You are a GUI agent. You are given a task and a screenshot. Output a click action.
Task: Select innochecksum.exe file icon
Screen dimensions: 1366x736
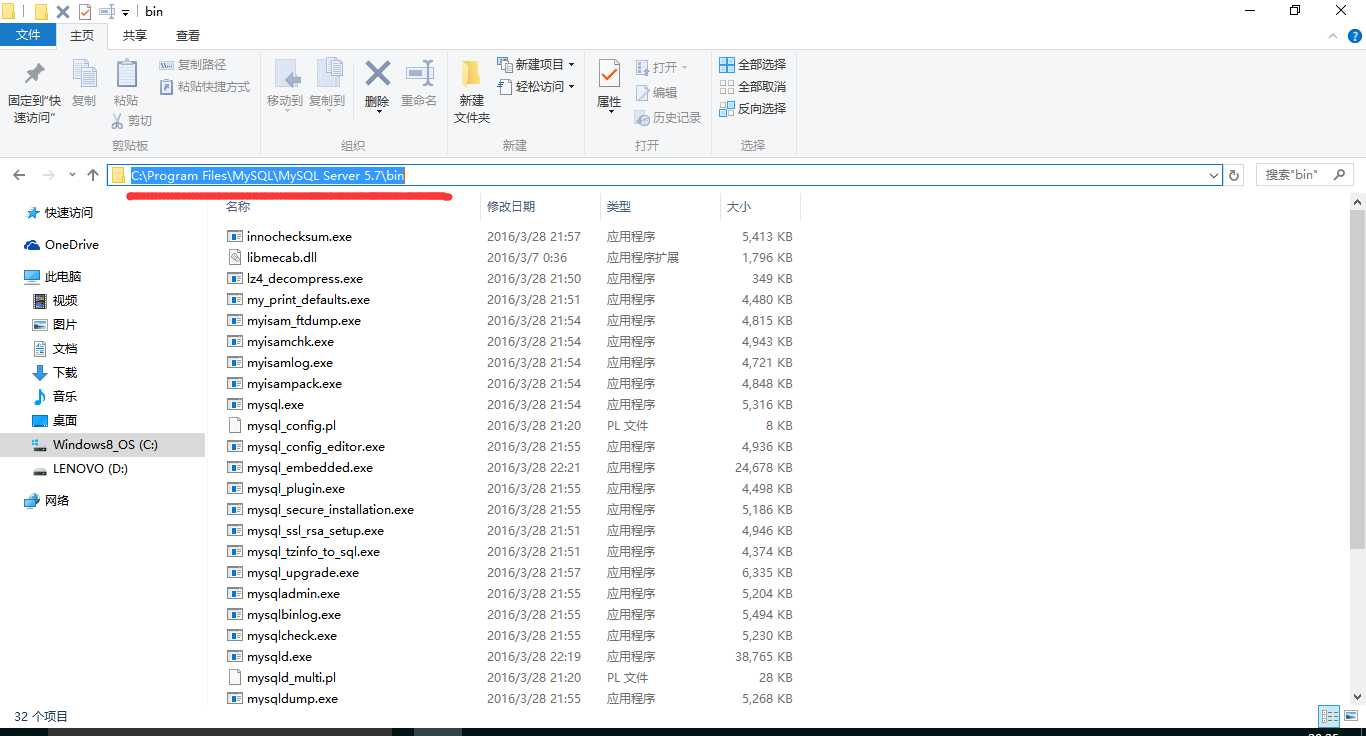[x=235, y=236]
